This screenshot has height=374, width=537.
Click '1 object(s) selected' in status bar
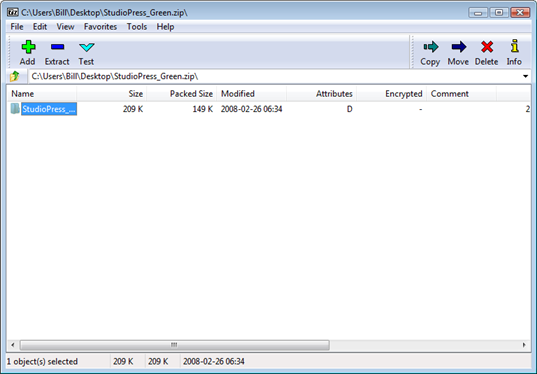coord(42,361)
